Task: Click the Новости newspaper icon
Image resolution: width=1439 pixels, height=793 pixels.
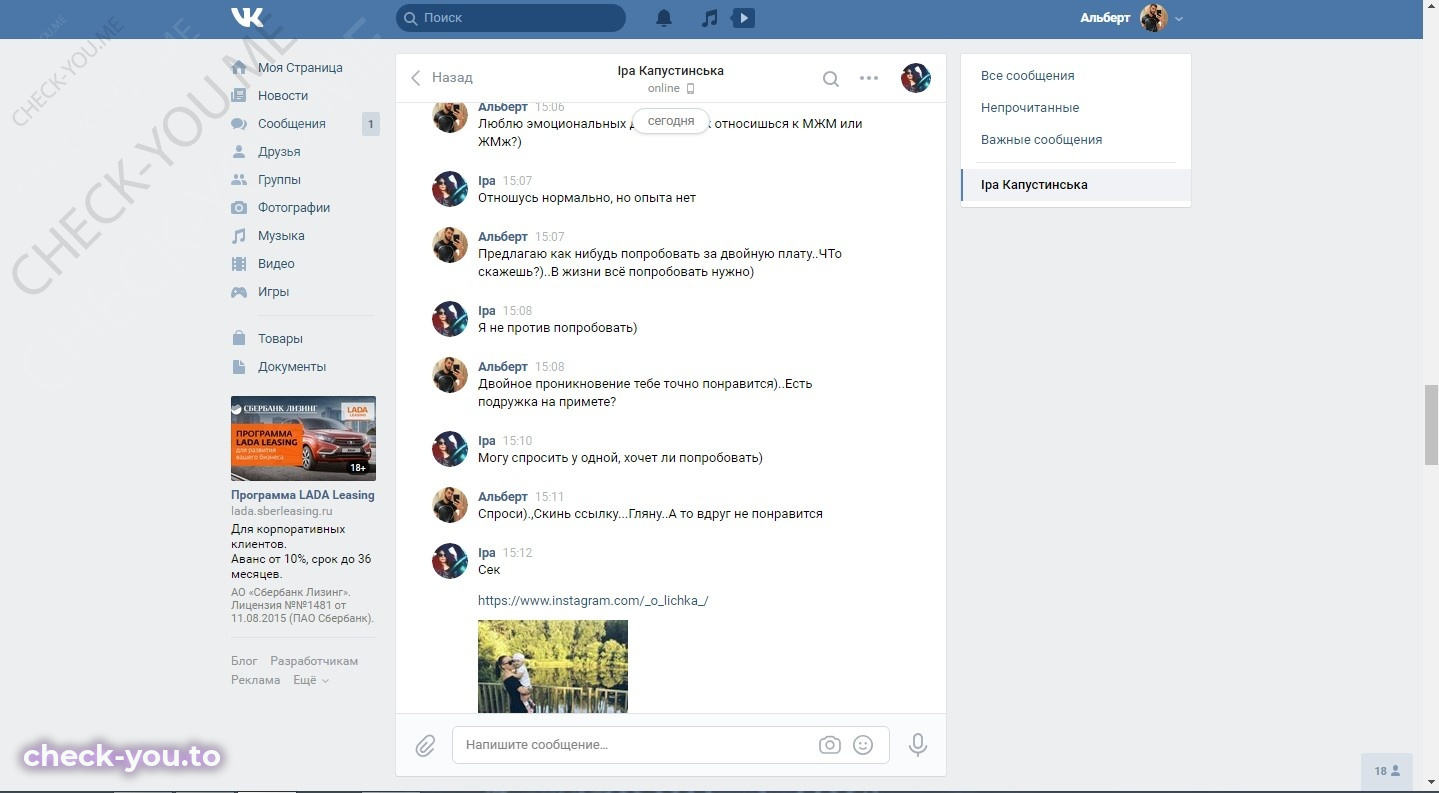Action: coord(239,96)
